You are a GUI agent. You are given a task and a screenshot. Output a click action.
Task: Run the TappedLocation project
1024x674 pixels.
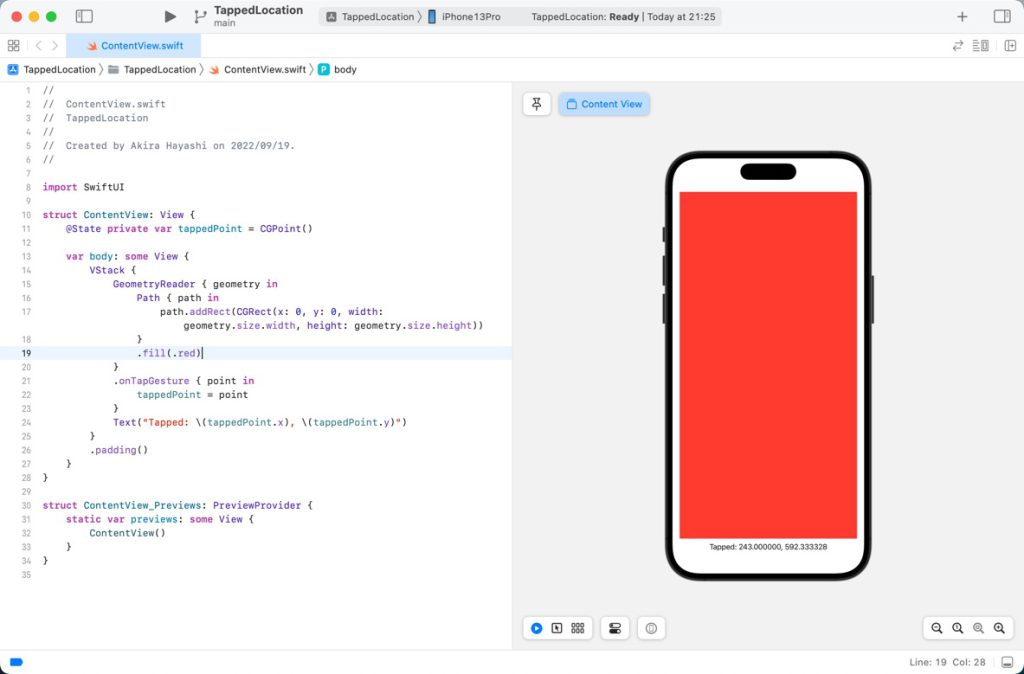[x=170, y=16]
